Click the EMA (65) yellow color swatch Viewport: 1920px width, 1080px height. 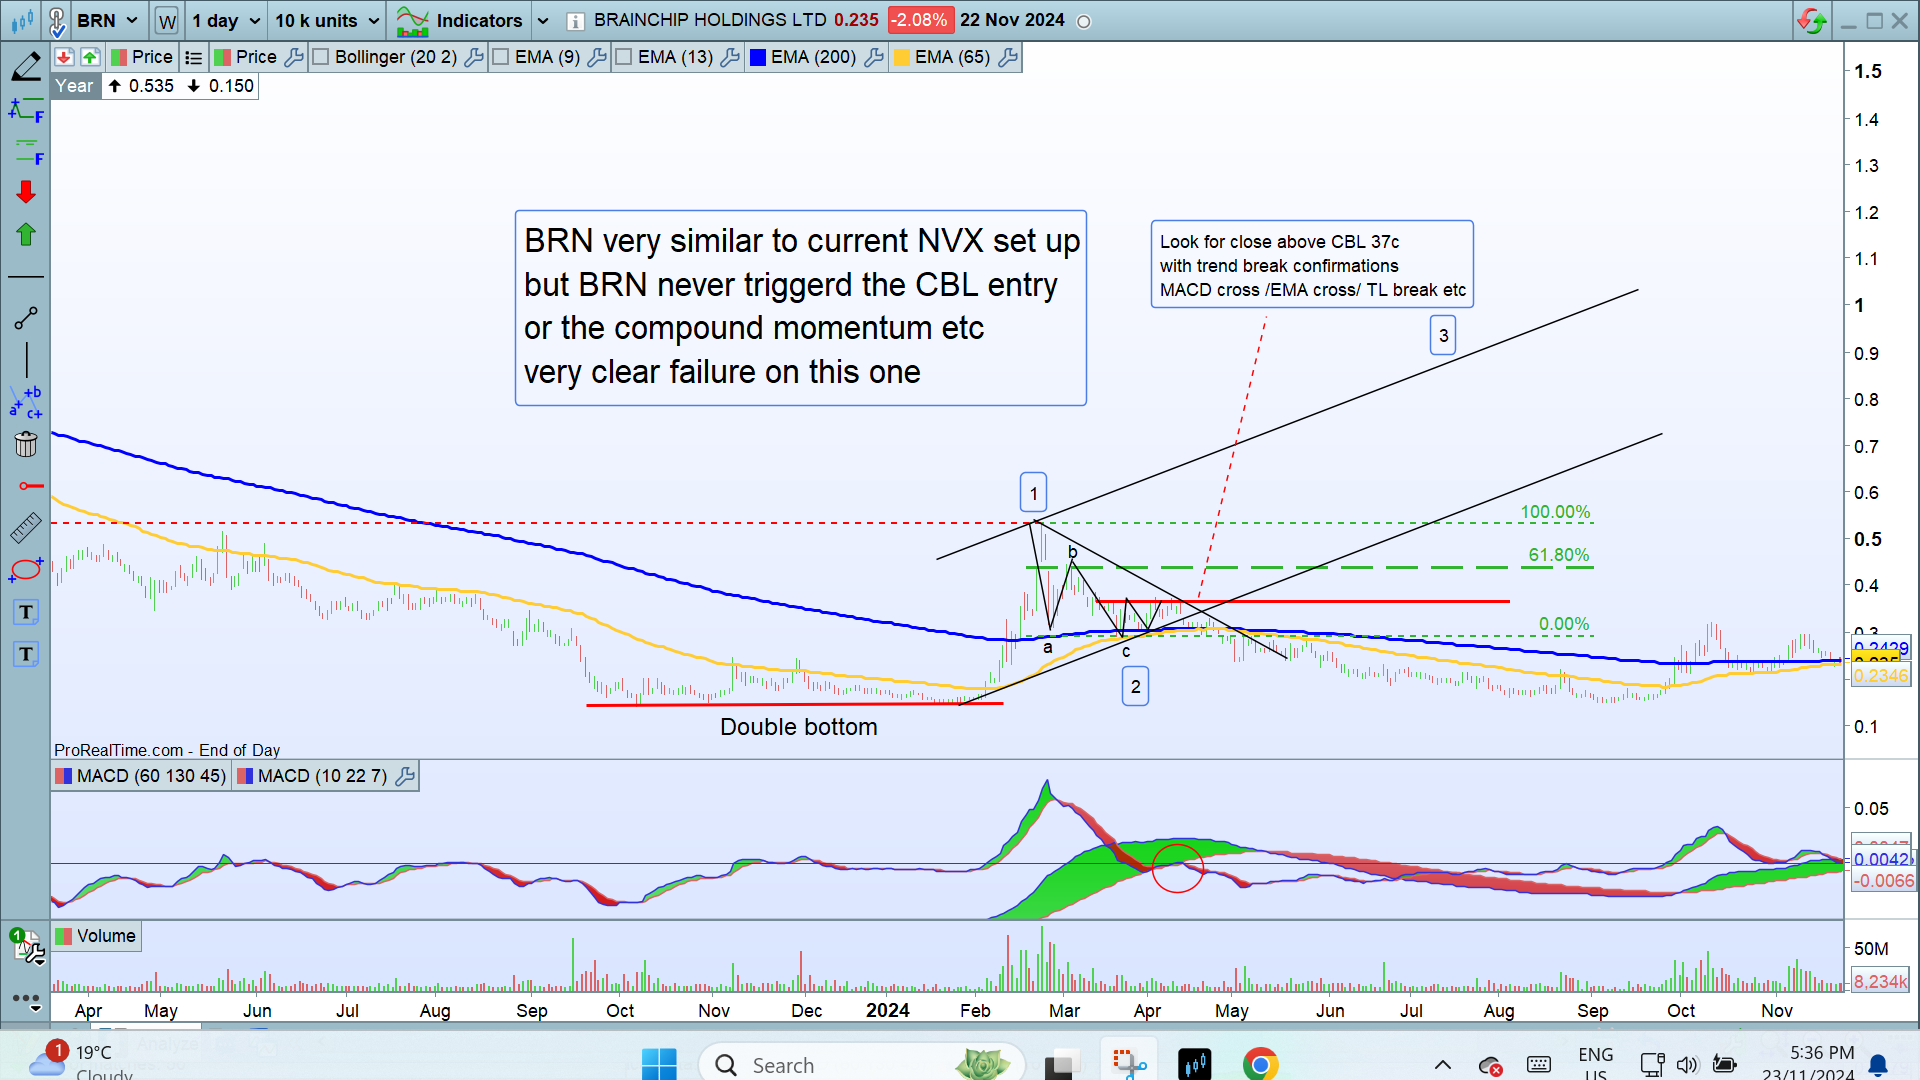[902, 57]
